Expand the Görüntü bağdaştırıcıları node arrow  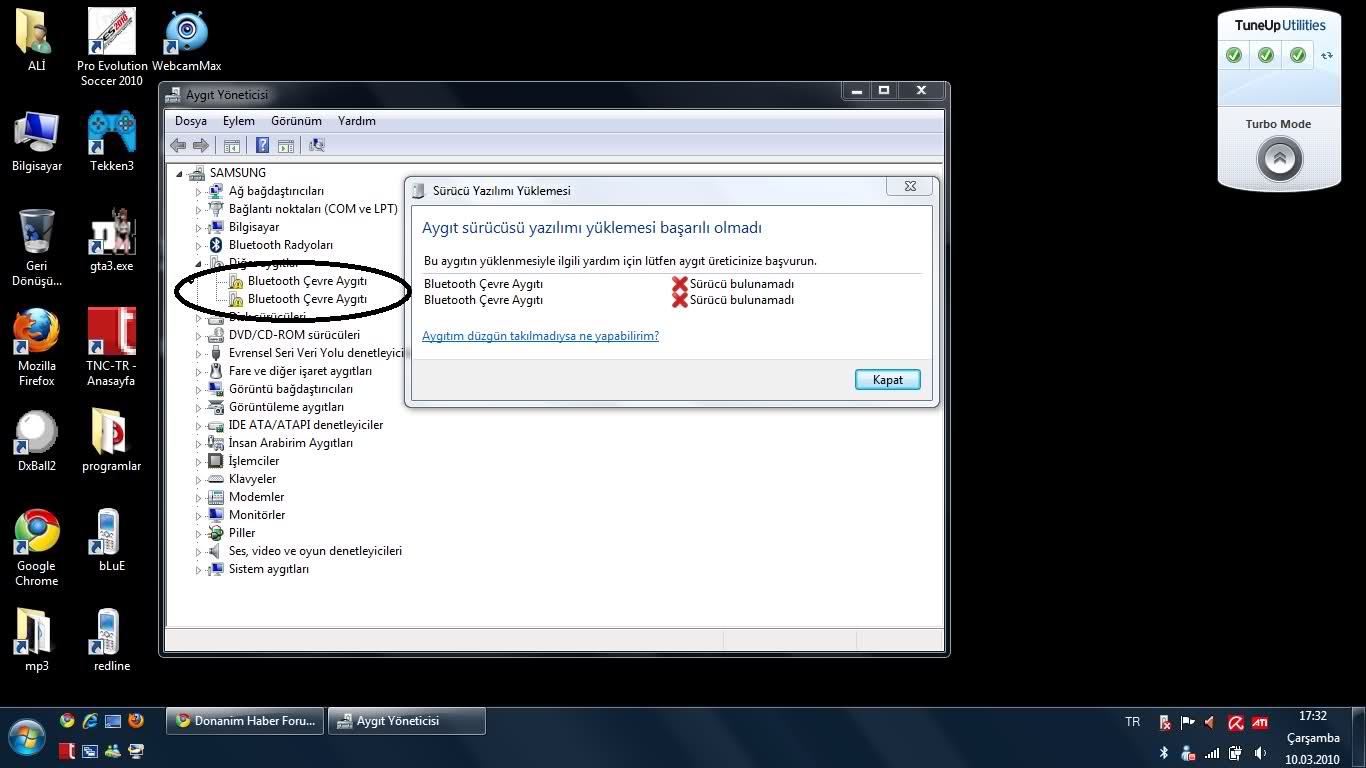coord(198,389)
